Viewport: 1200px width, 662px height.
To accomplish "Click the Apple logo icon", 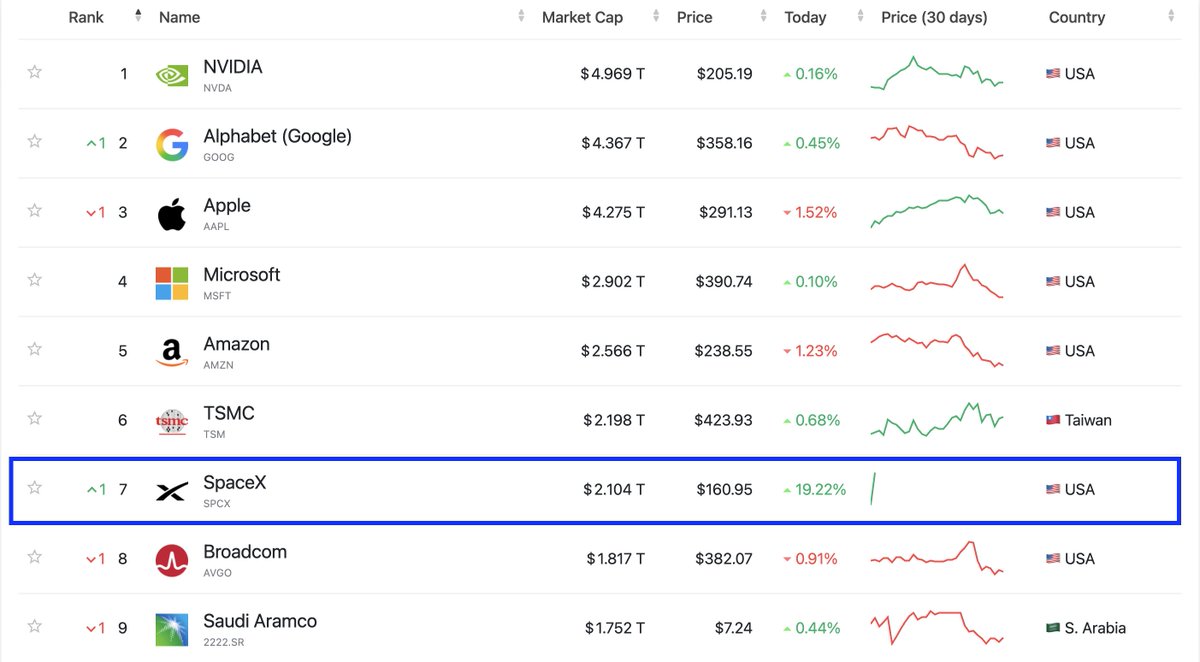I will (172, 213).
